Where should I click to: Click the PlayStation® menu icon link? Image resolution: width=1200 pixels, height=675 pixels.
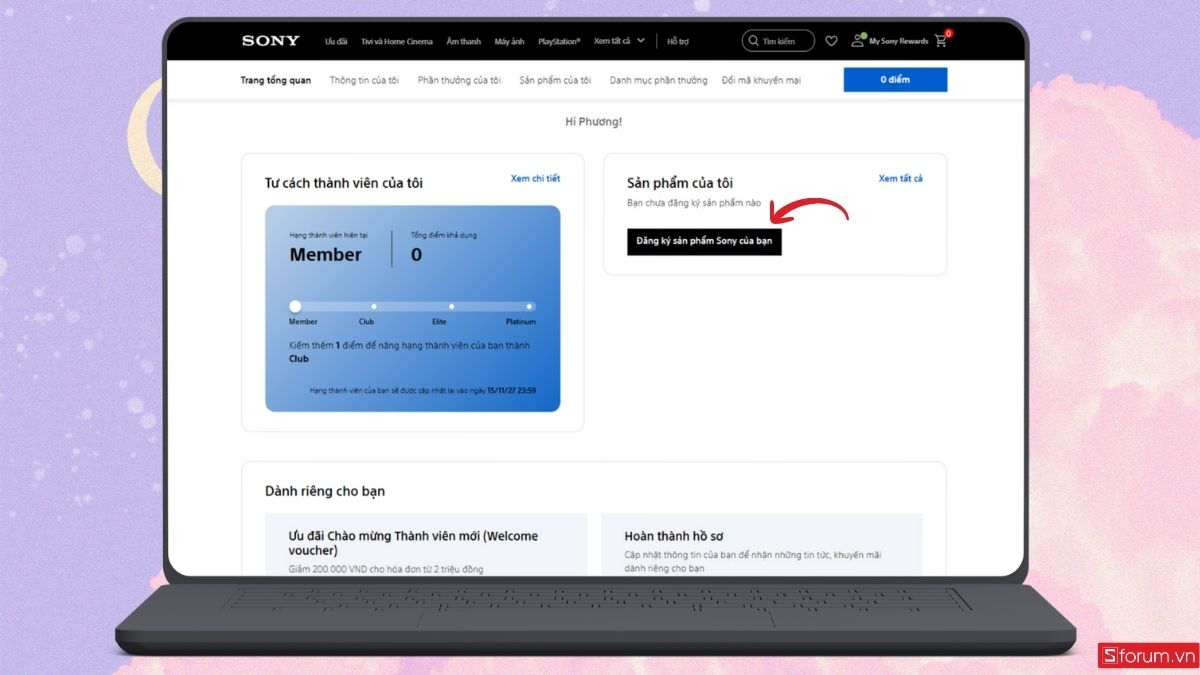(558, 41)
